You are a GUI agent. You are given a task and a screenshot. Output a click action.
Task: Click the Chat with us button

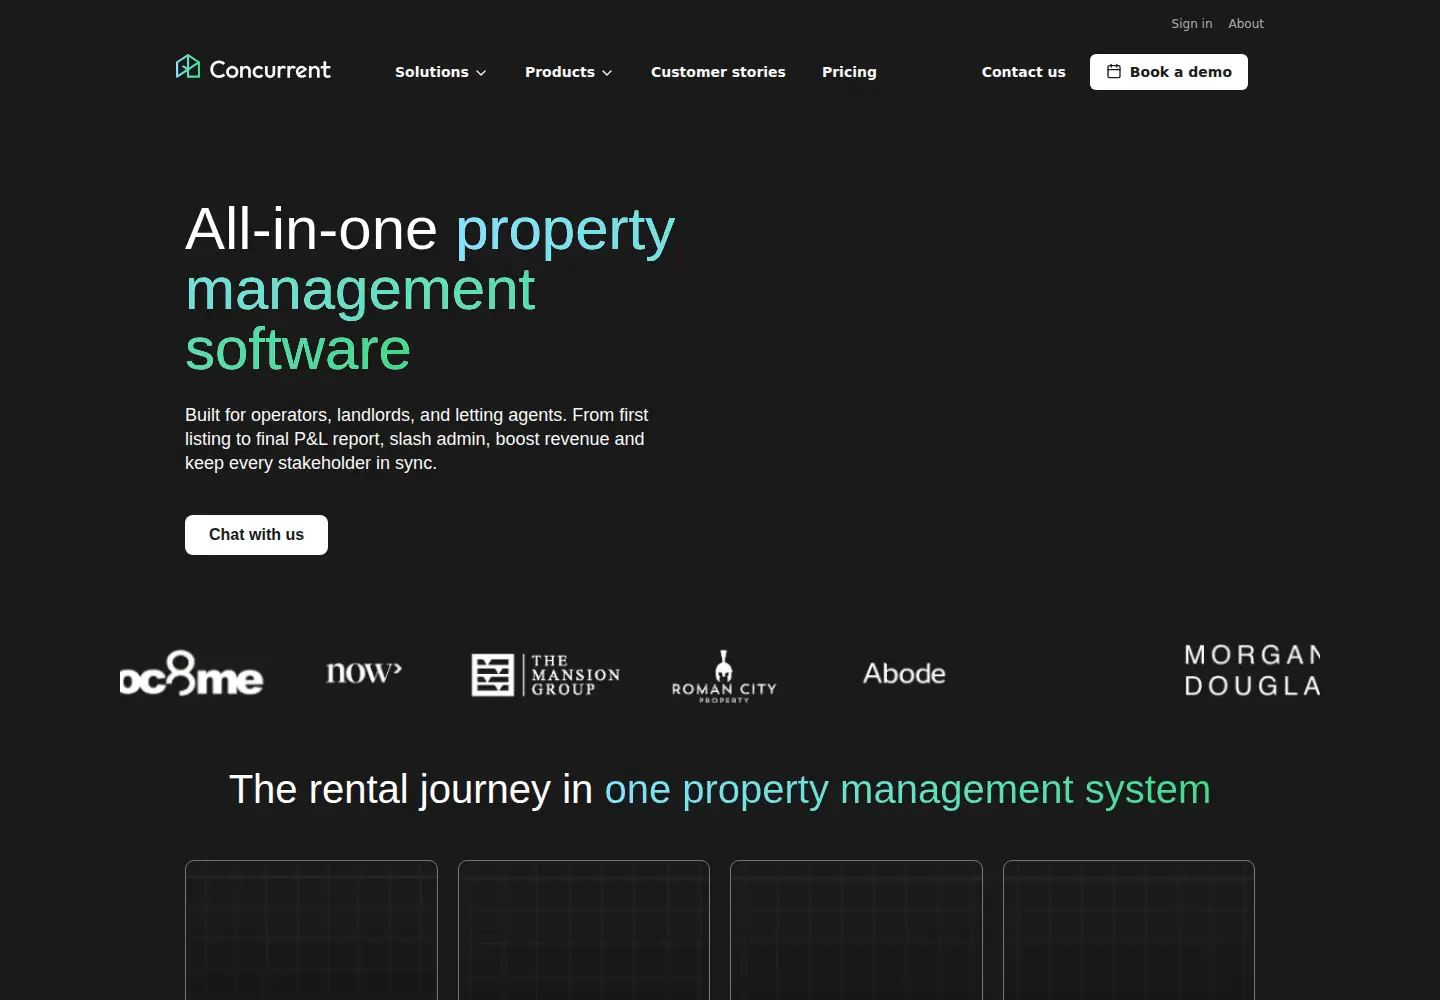point(256,535)
